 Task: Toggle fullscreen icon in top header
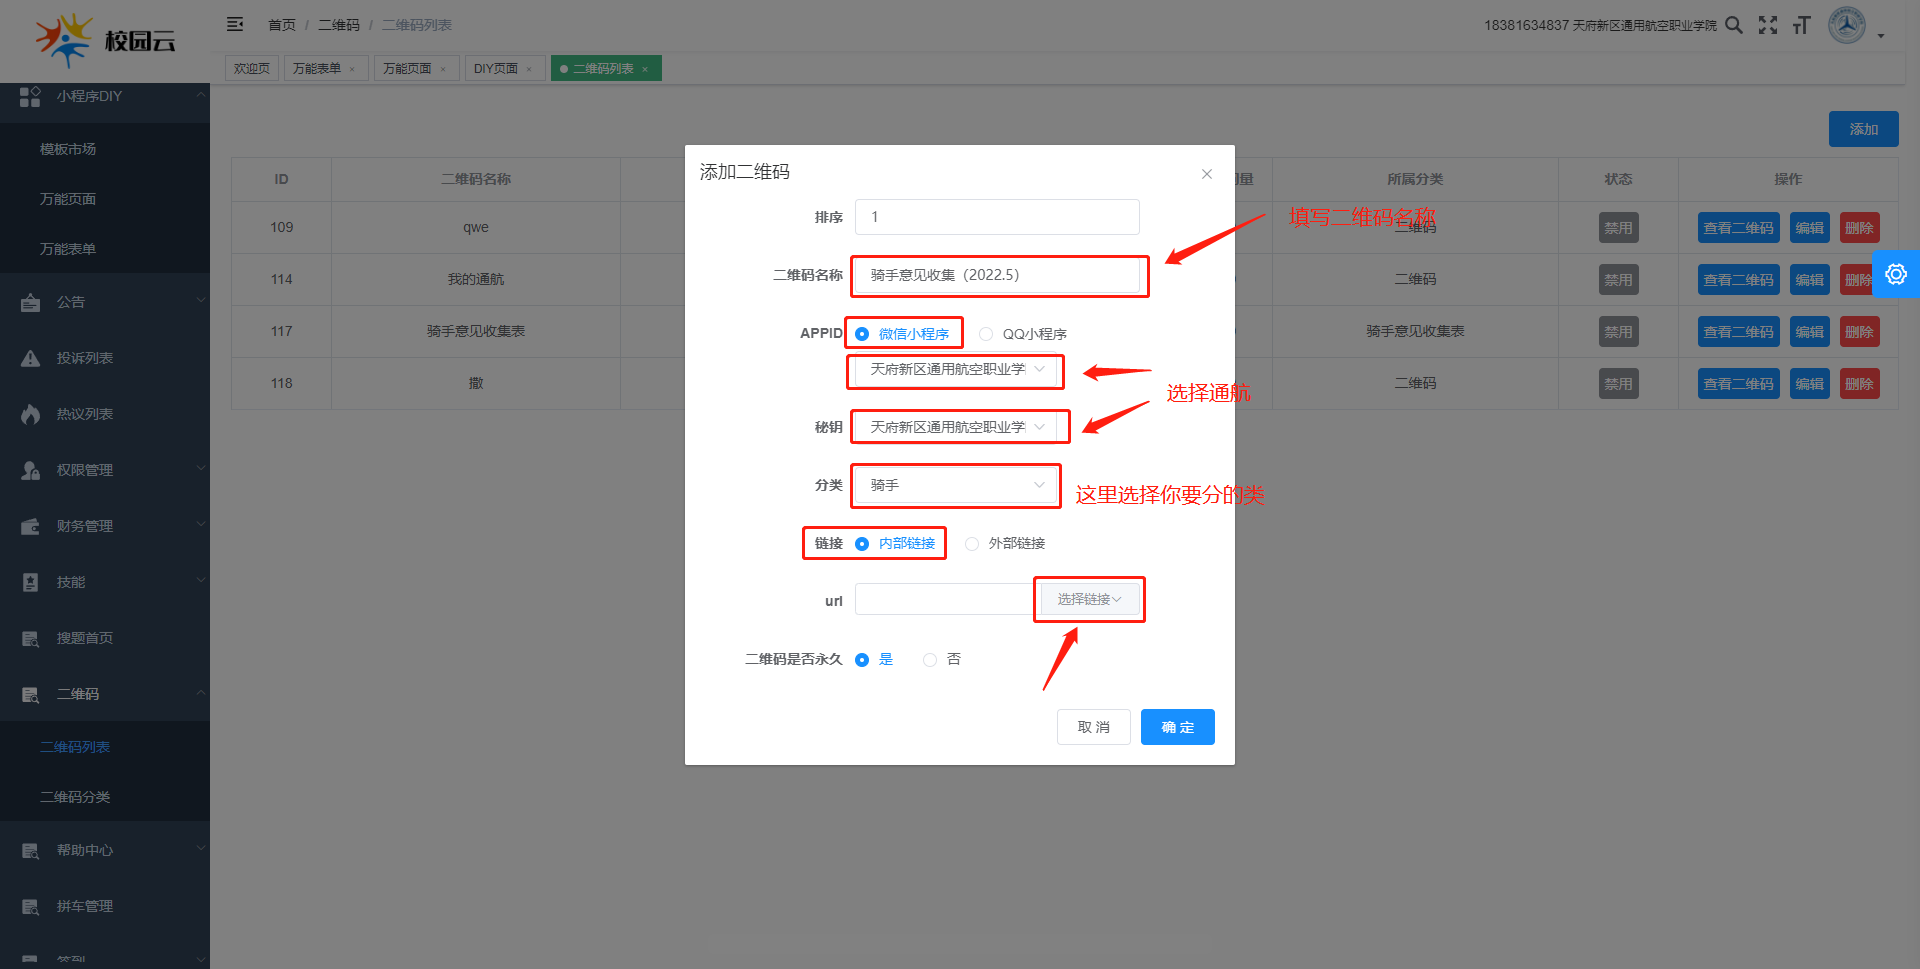(x=1768, y=25)
